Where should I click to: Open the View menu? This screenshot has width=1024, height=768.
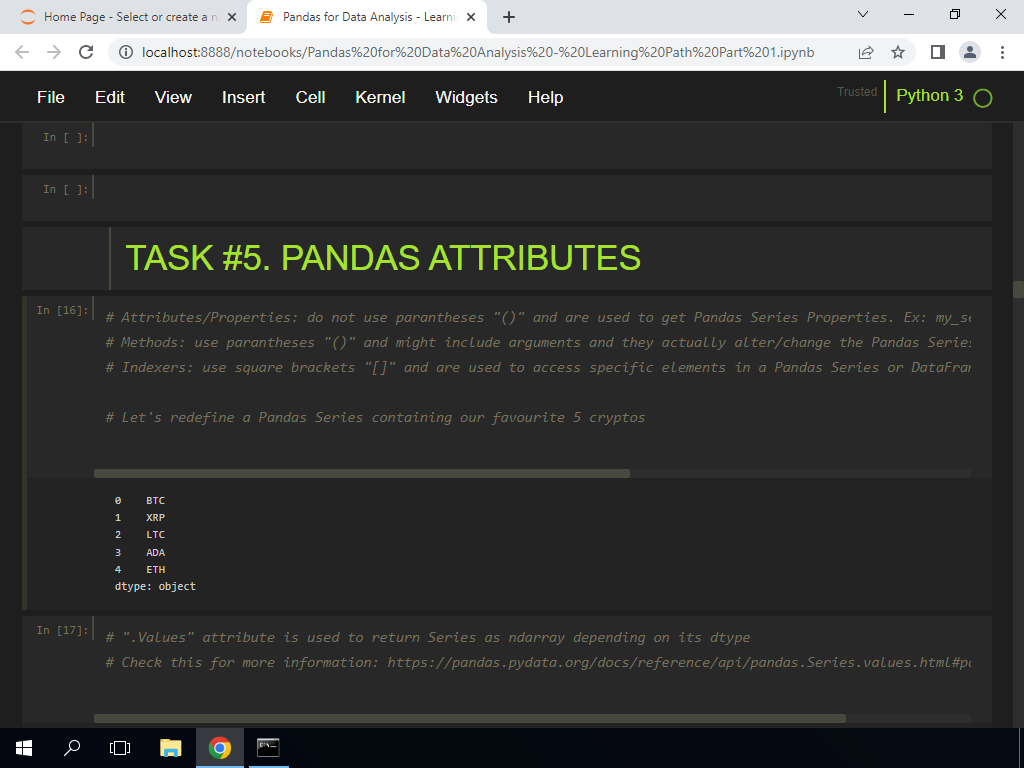[x=173, y=97]
